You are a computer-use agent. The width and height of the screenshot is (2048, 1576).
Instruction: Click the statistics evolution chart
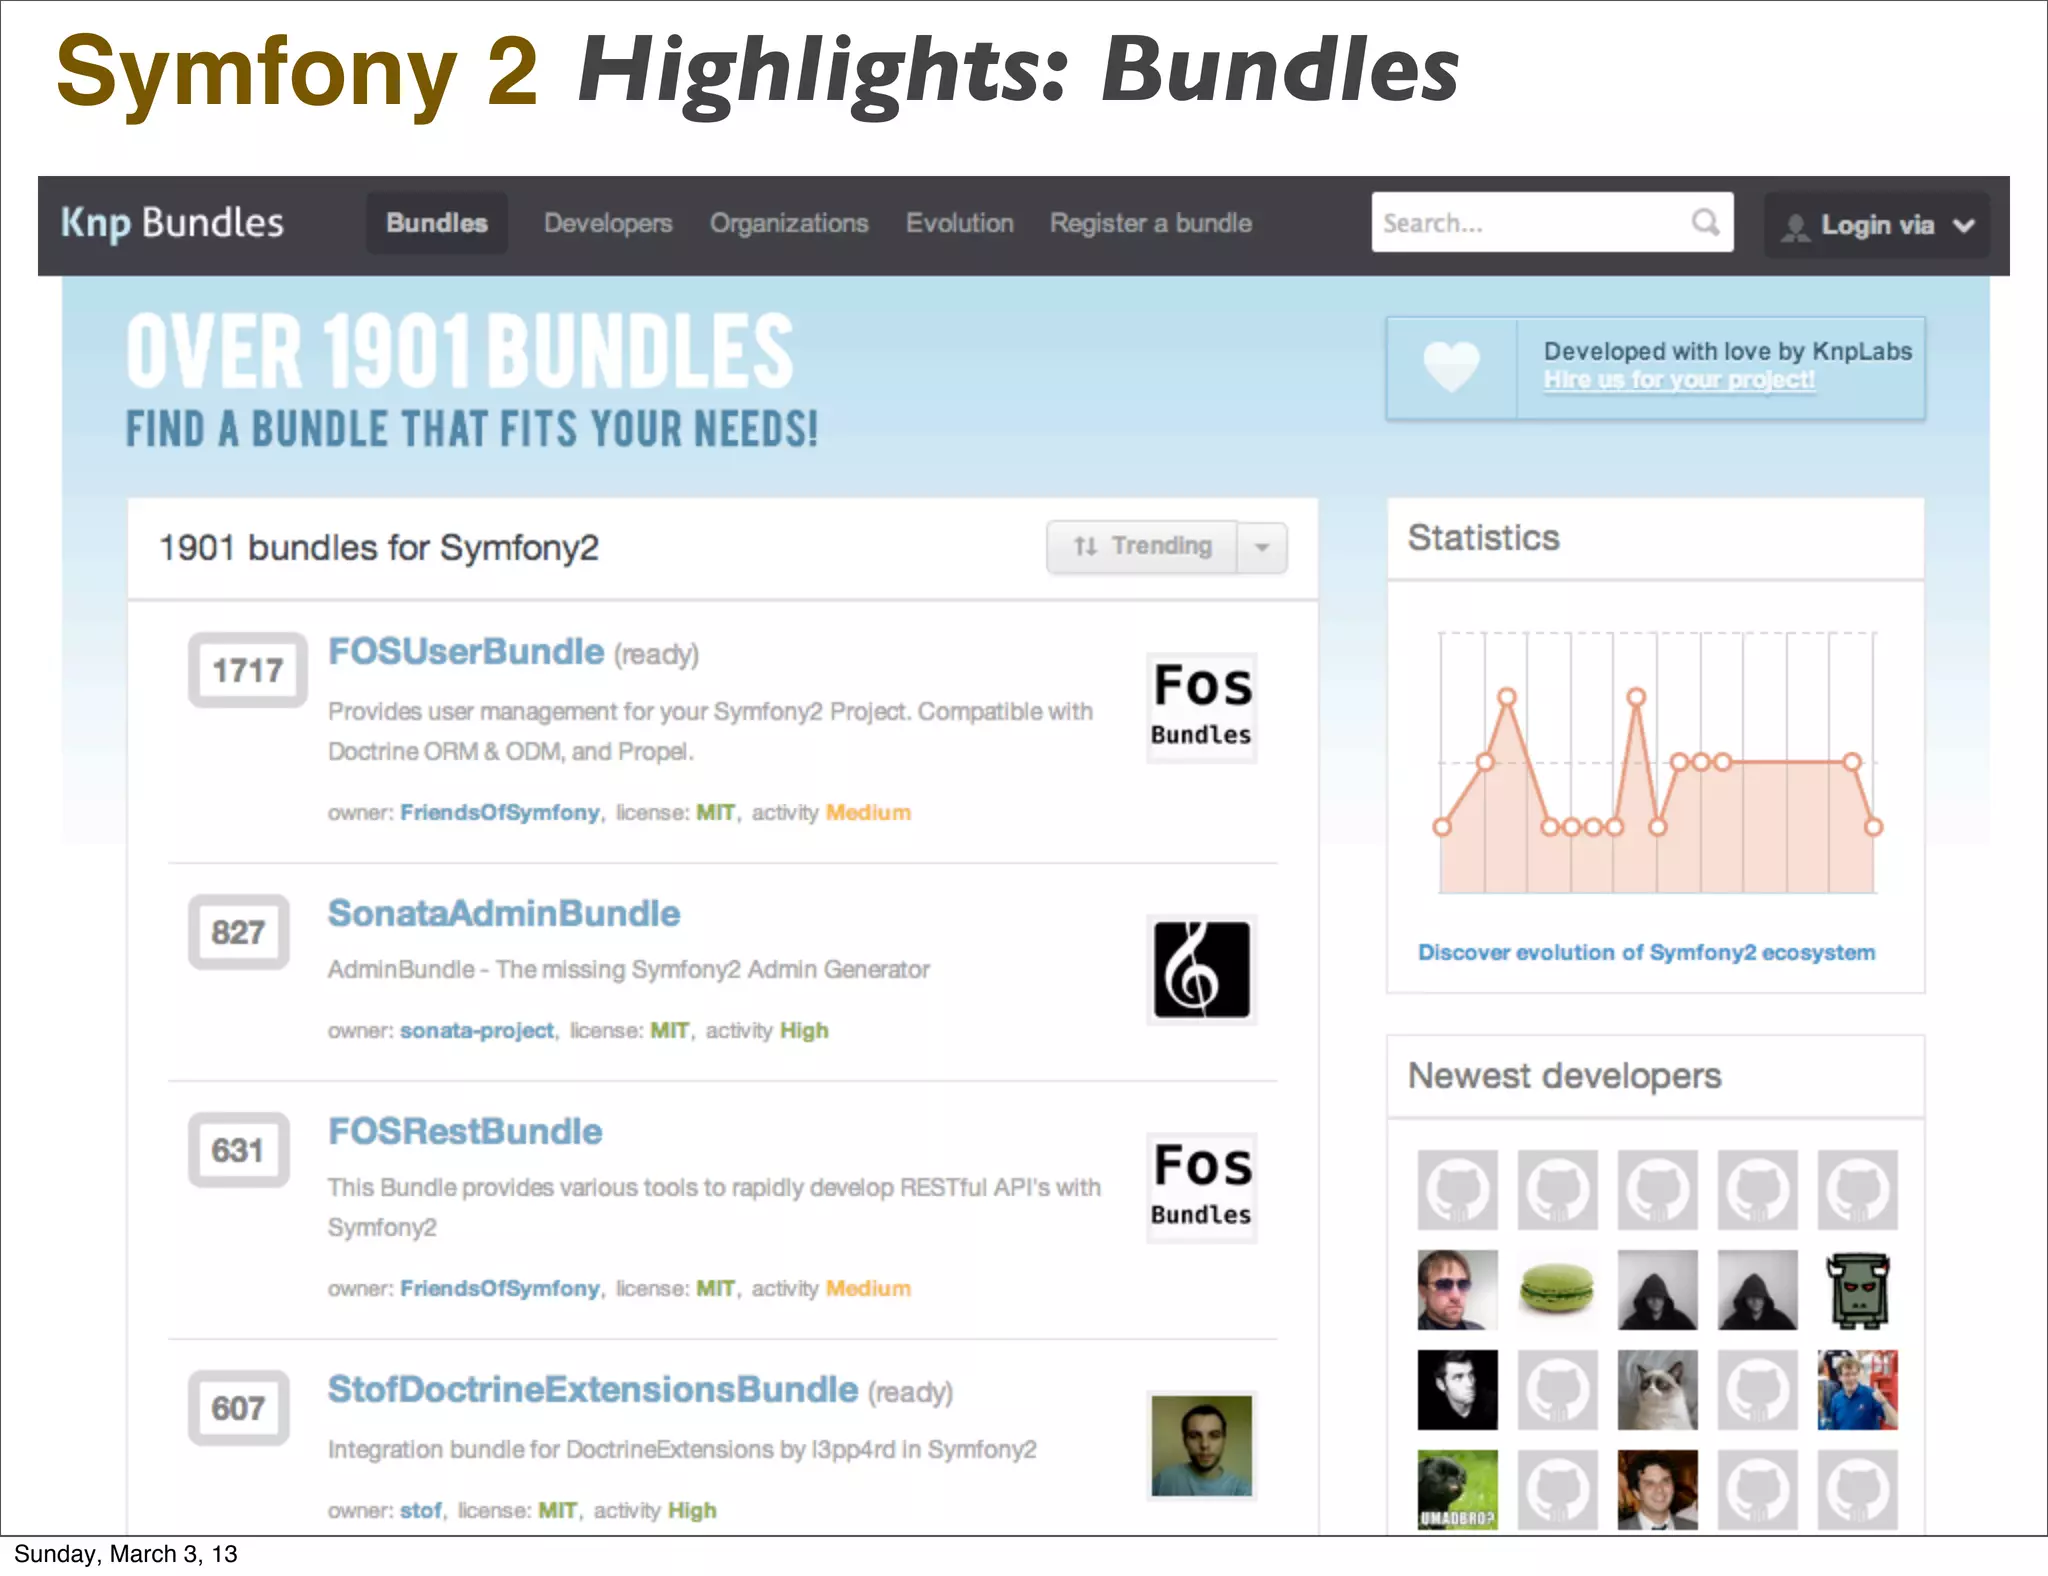pyautogui.click(x=1657, y=762)
